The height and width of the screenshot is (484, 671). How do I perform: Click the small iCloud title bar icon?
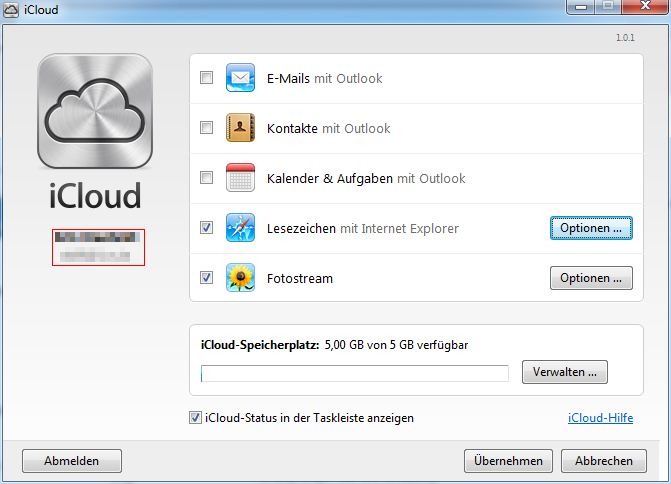(x=13, y=9)
